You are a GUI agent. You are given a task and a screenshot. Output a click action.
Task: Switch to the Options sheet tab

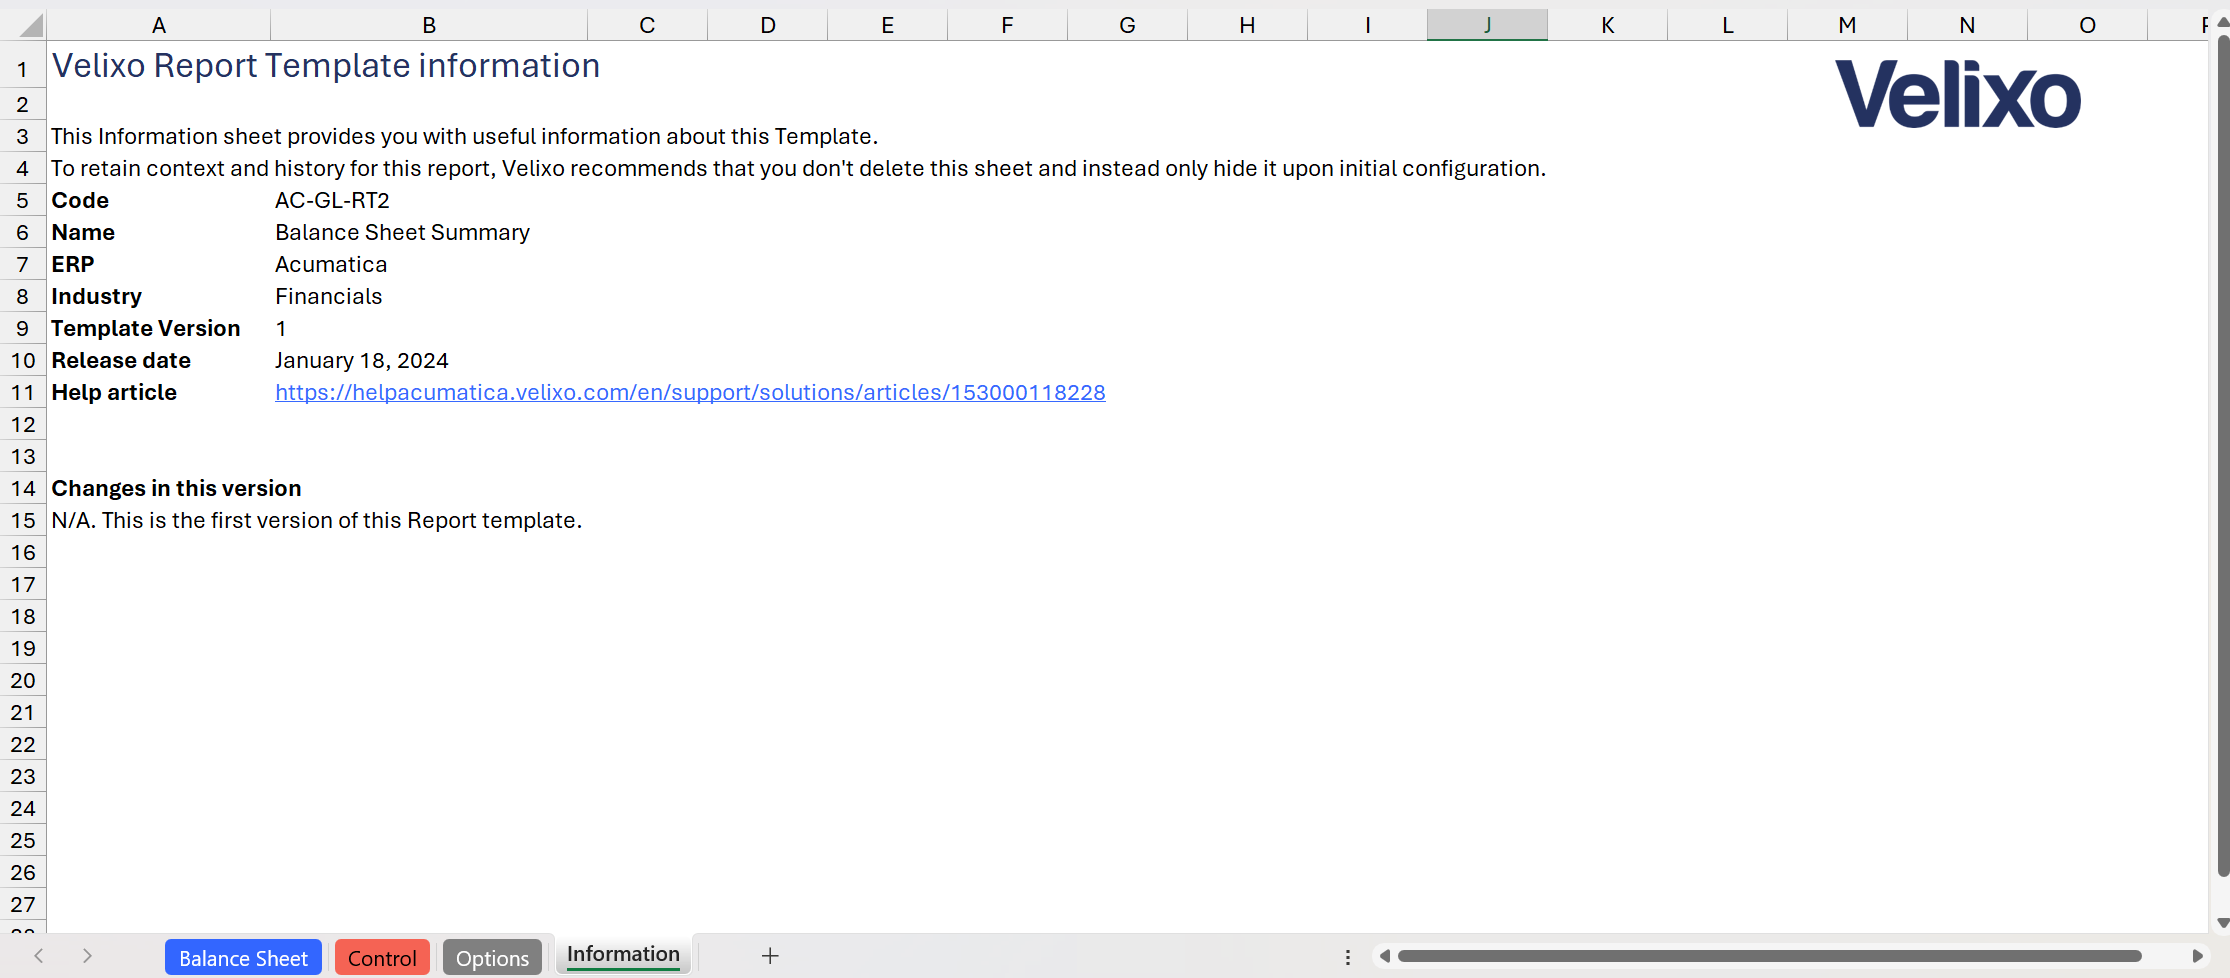click(492, 957)
